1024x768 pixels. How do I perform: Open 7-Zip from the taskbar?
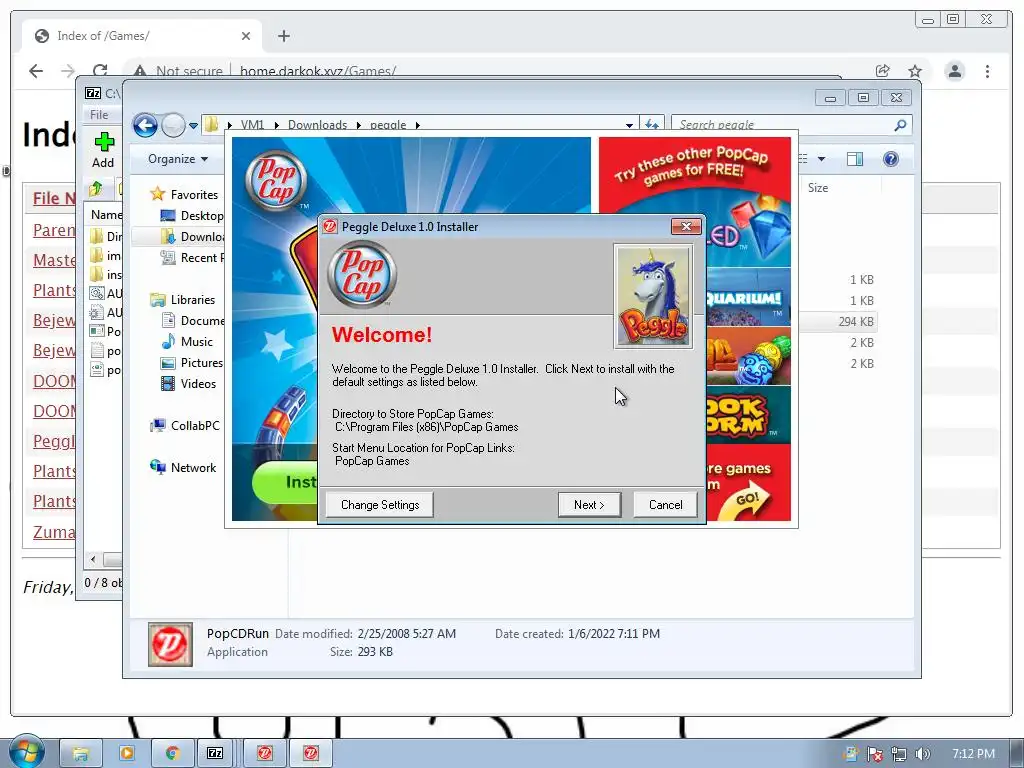coord(216,754)
